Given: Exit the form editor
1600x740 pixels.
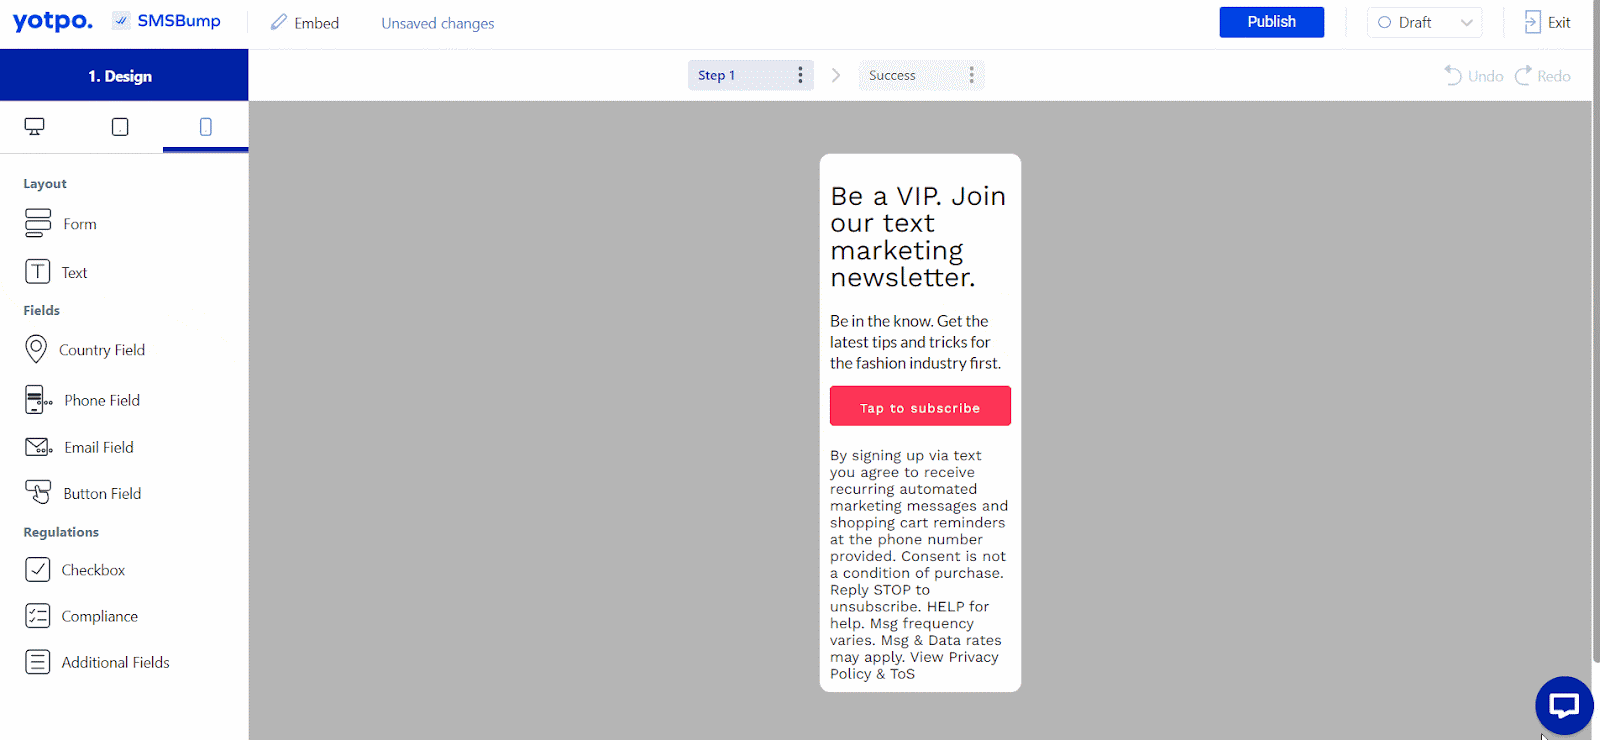Looking at the screenshot, I should [1547, 22].
